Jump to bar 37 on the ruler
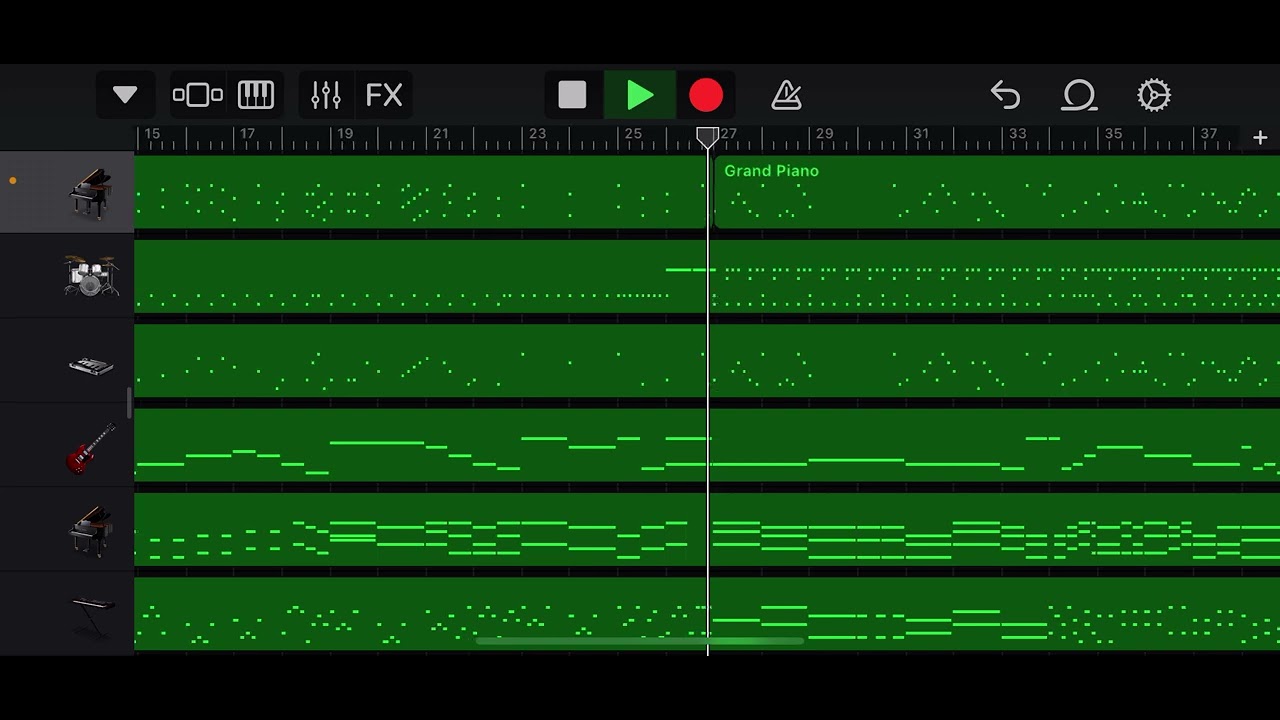1280x720 pixels. pyautogui.click(x=1209, y=133)
